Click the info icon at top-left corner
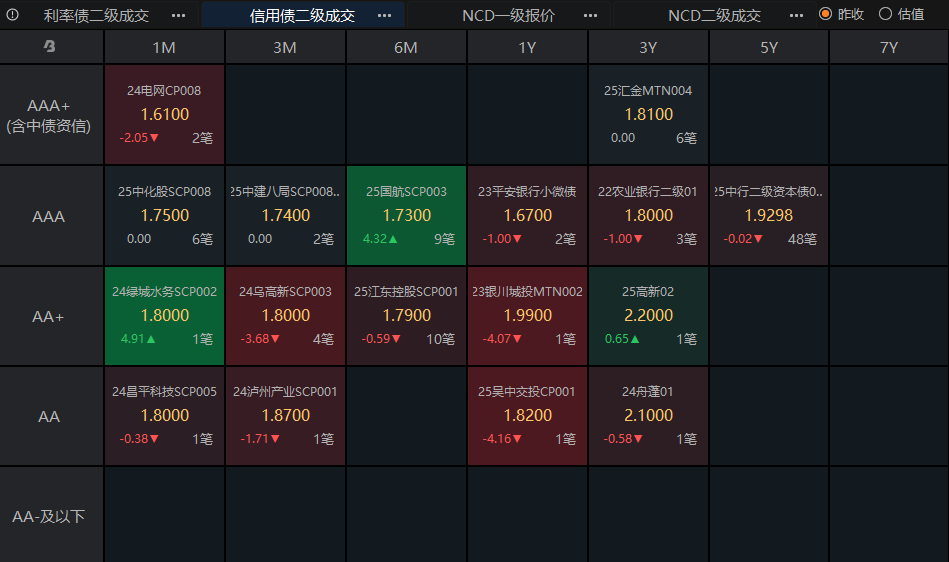The image size is (949, 562). 12,15
